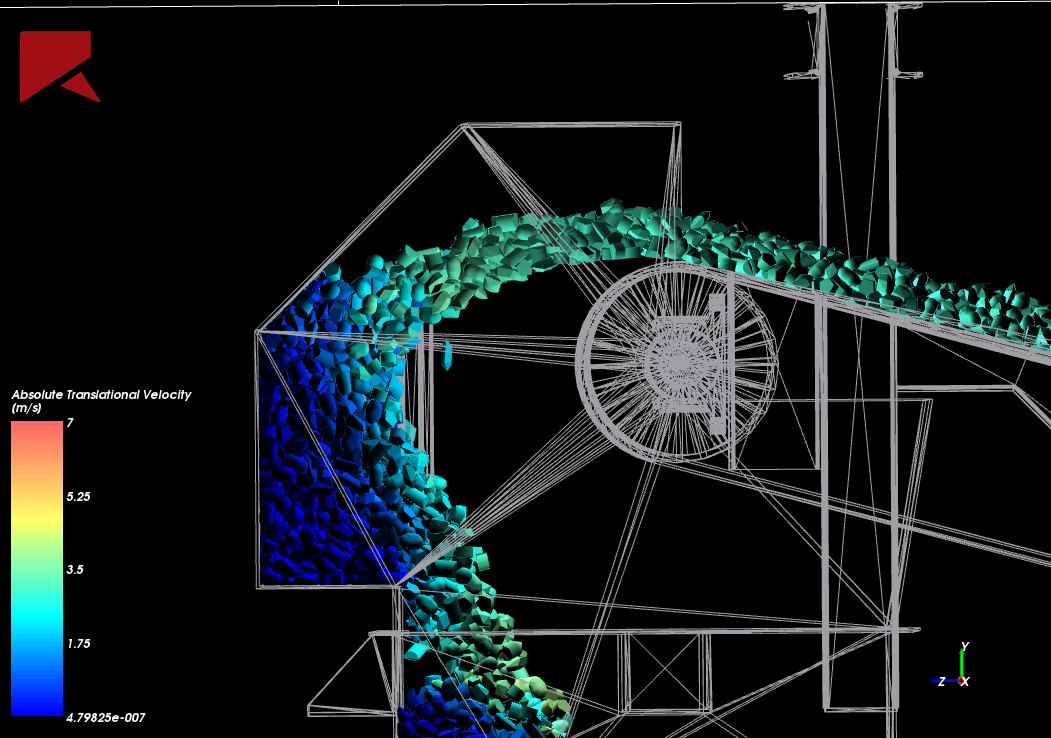Image resolution: width=1051 pixels, height=738 pixels.
Task: Click the top peak of the chute hood
Action: click(x=464, y=125)
